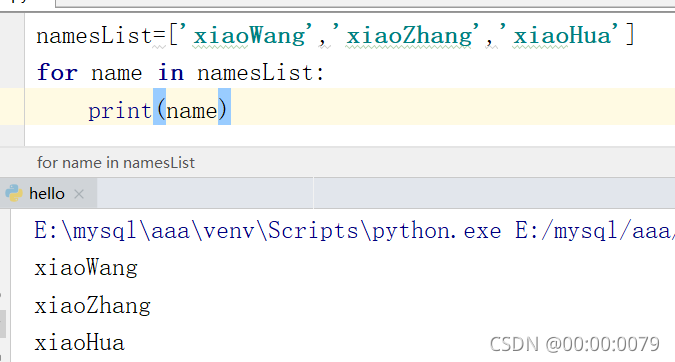Click the 'for' keyword in the loop
Screen dimensions: 675x362
57,72
